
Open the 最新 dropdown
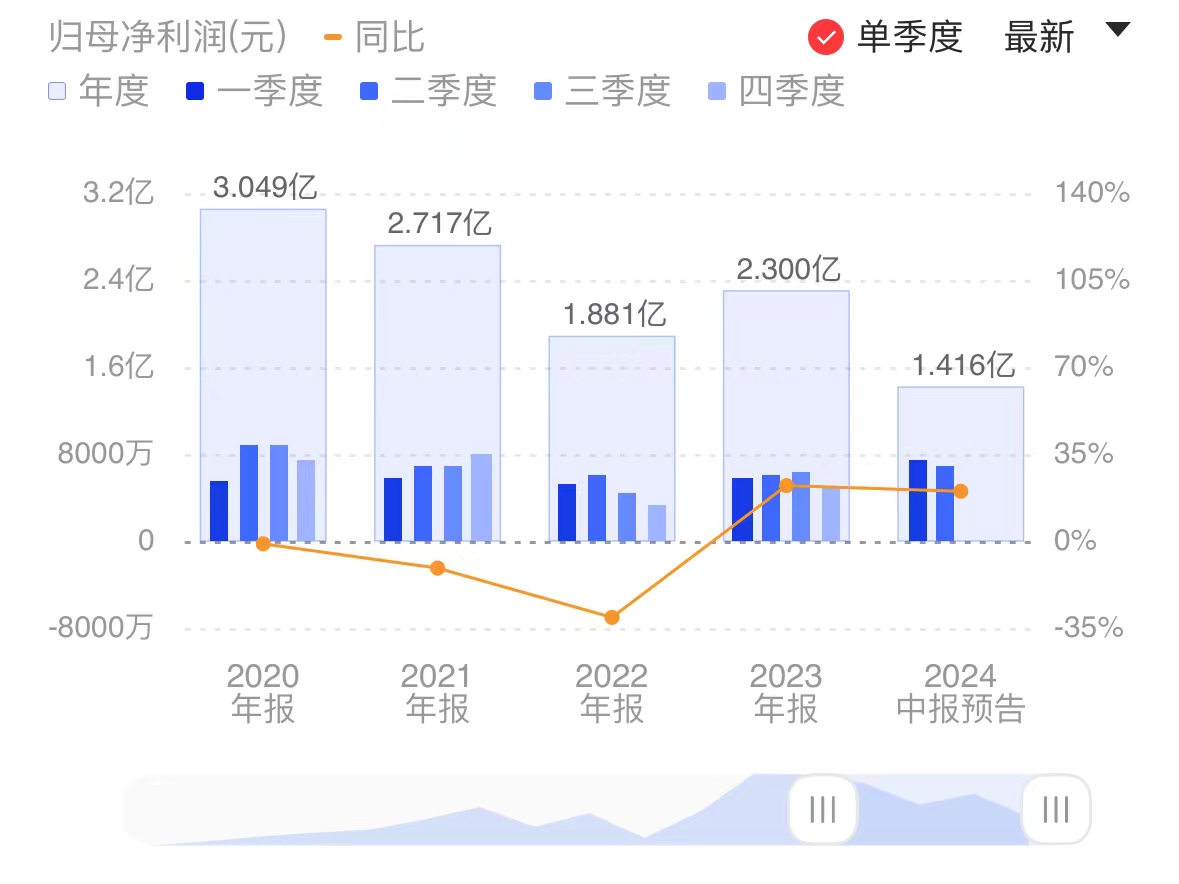(x=1041, y=36)
